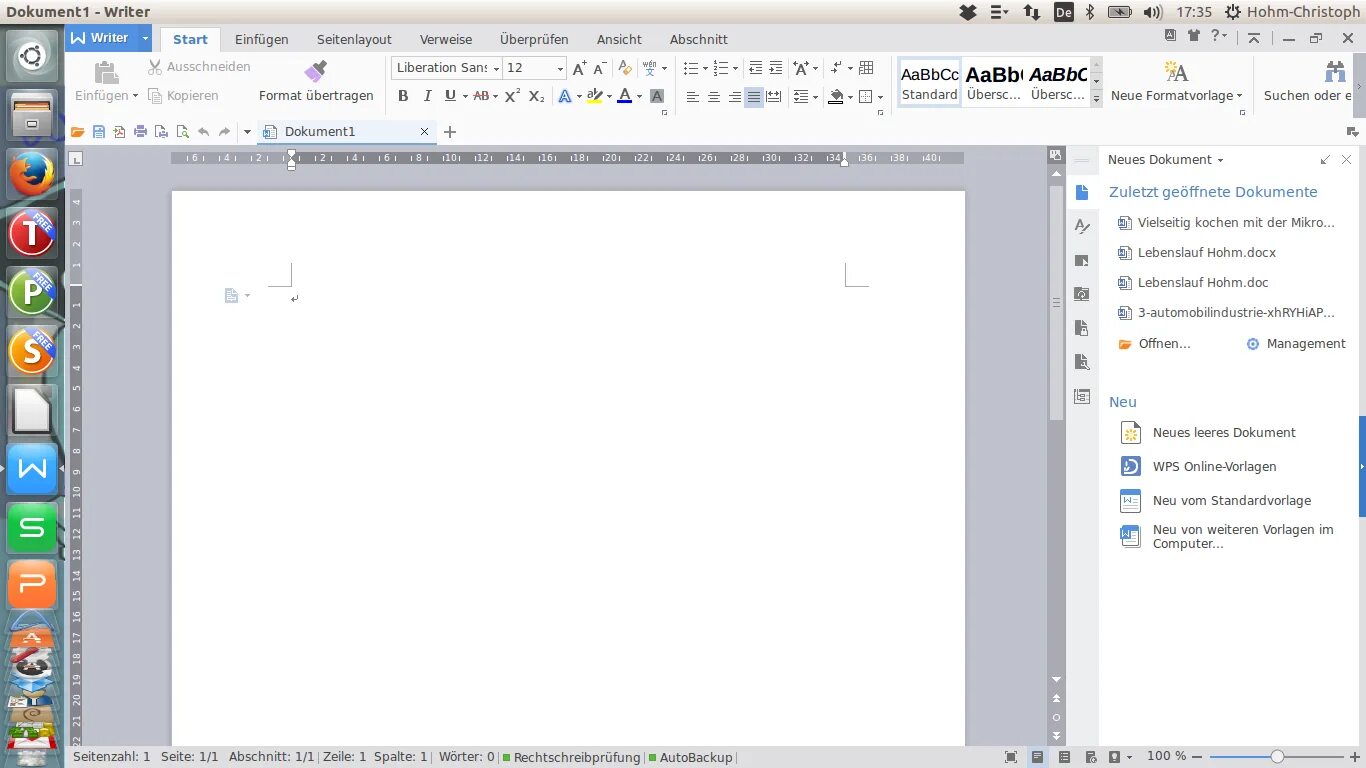This screenshot has height=768, width=1366.
Task: Click font color A swatch
Action: (625, 96)
